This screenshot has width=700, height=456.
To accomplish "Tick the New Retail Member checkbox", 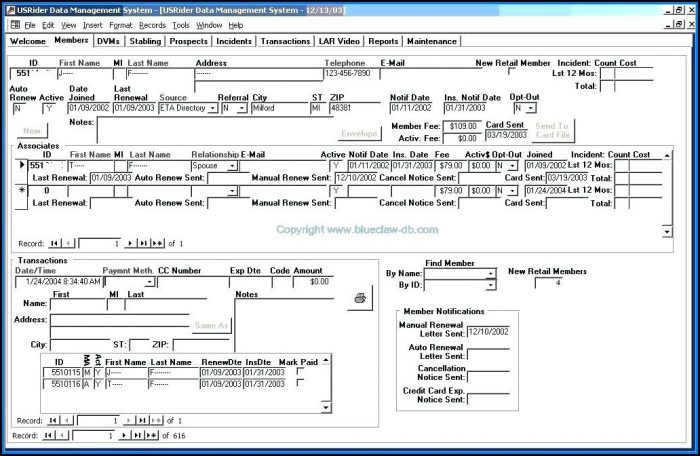I will coord(512,71).
